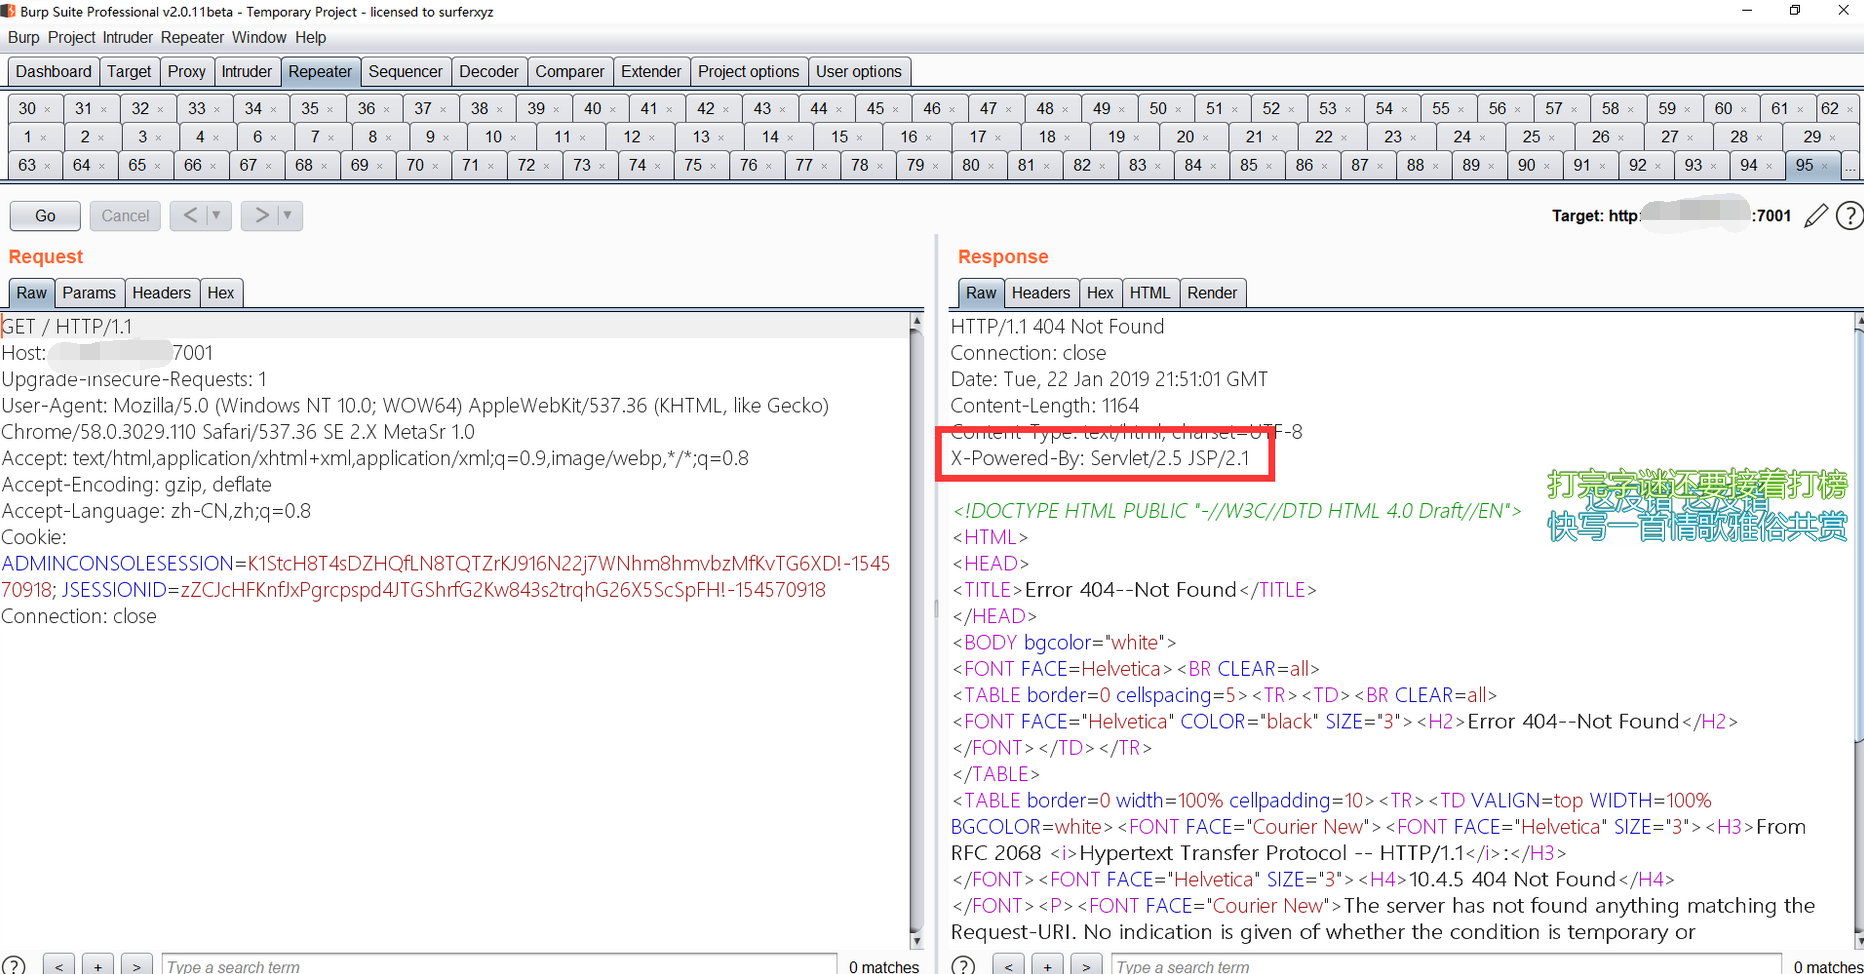Open the Window menu
This screenshot has height=974, width=1864.
tap(259, 38)
